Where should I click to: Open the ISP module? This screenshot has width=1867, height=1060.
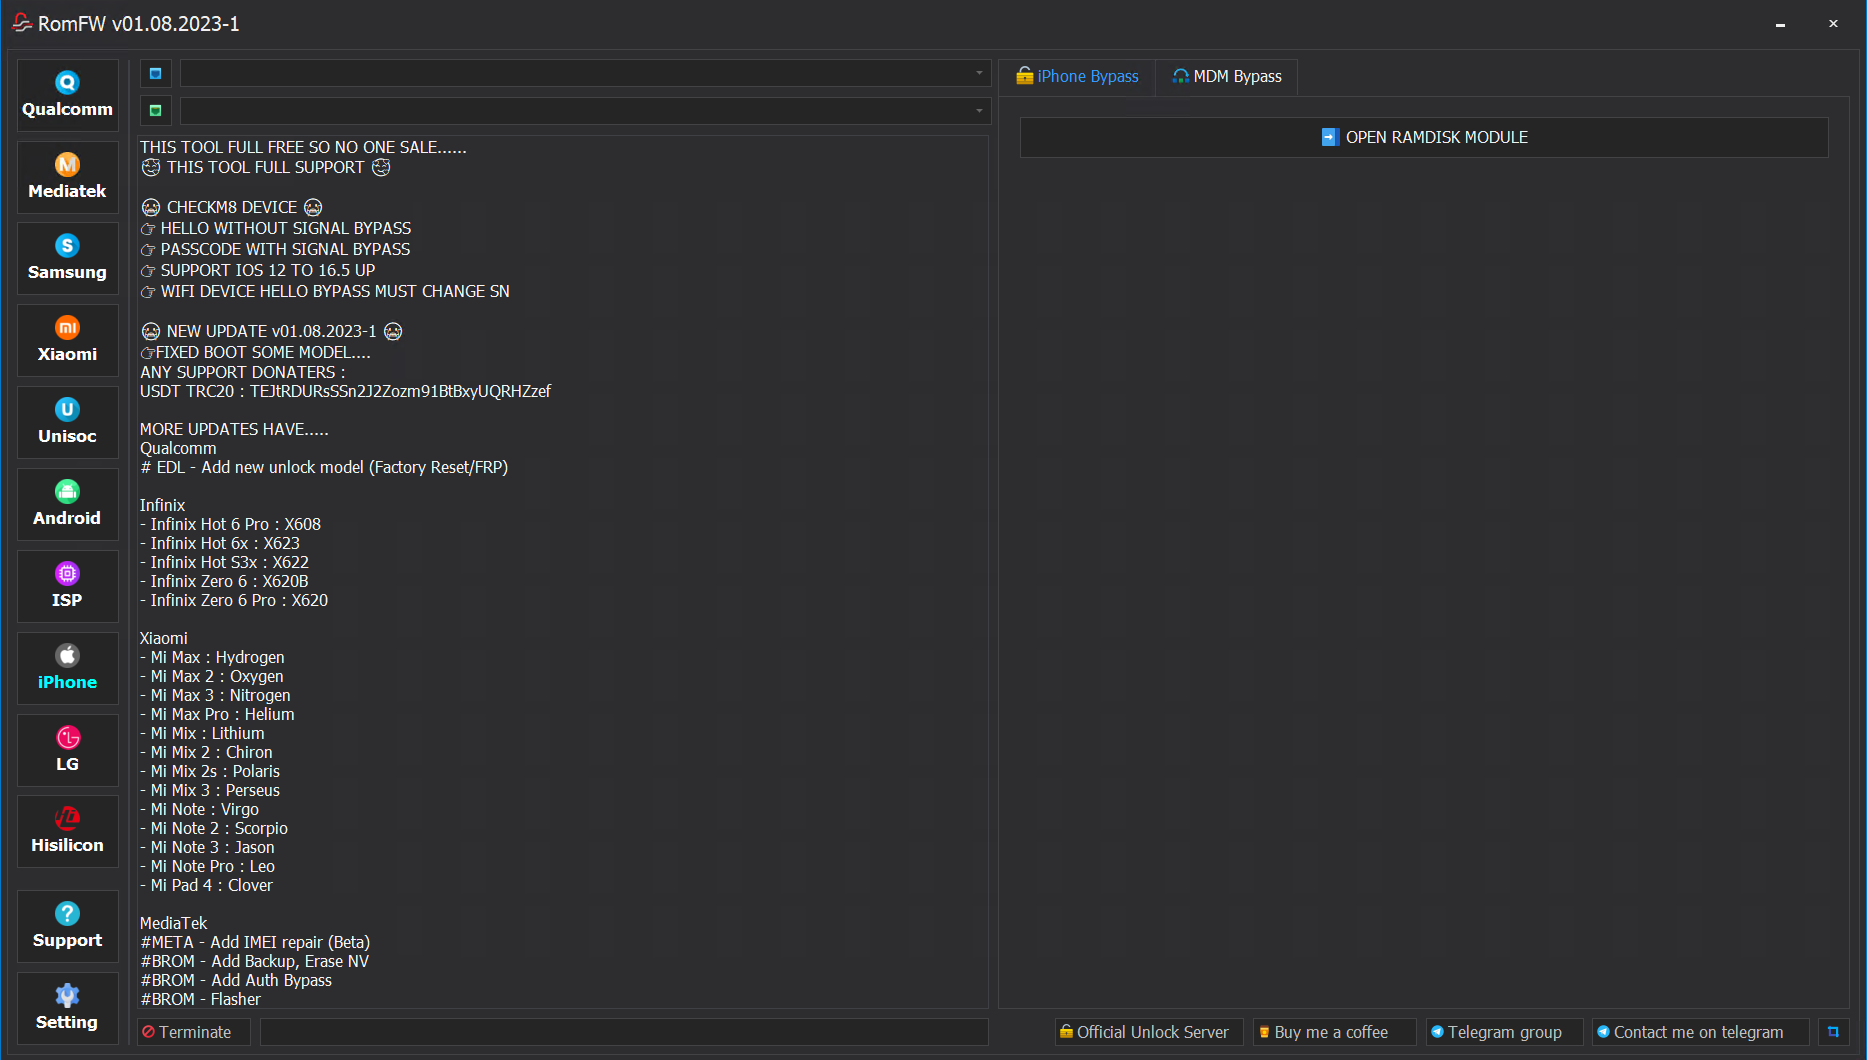[x=67, y=586]
